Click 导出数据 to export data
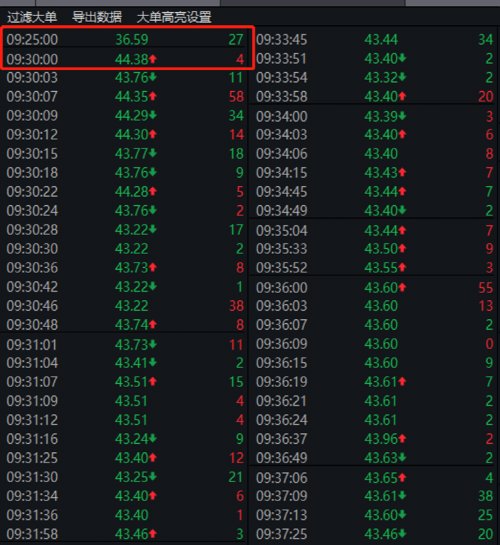Screen dimensions: 500x545 click(x=97, y=17)
